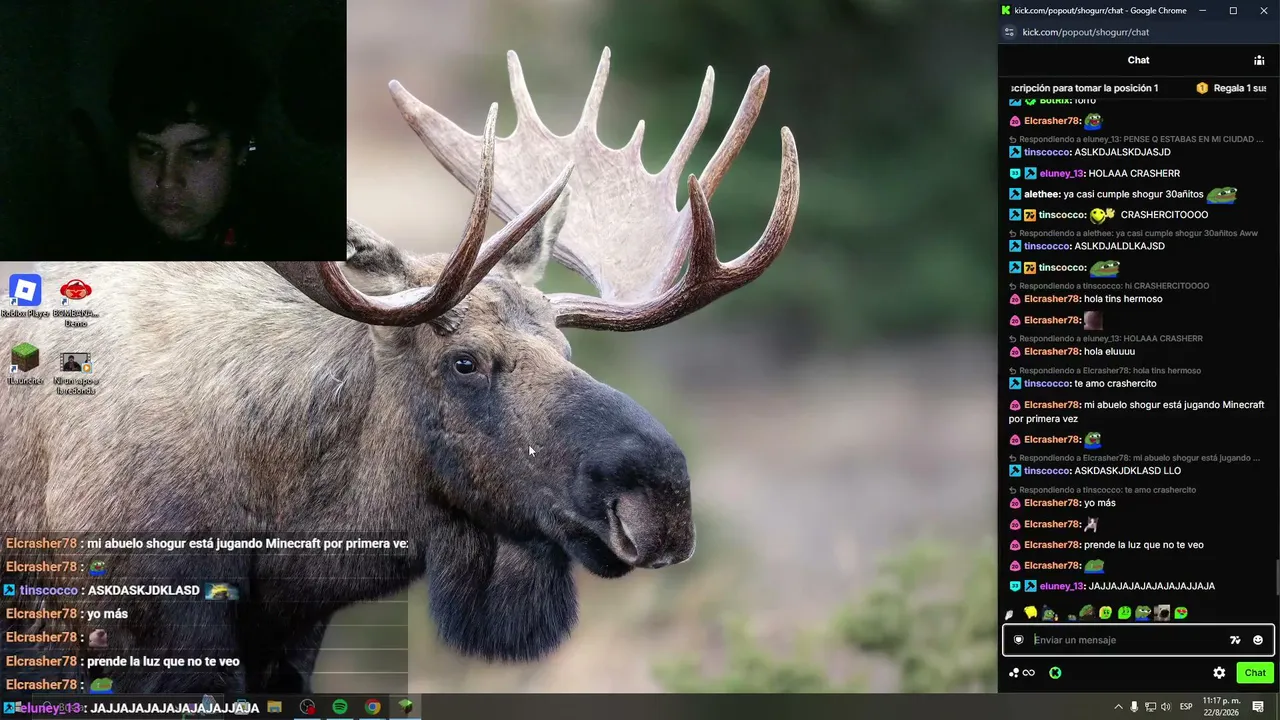Screen dimensions: 1280x720
Task: Insert the grayscale photo quick emote
Action: coord(1162,613)
